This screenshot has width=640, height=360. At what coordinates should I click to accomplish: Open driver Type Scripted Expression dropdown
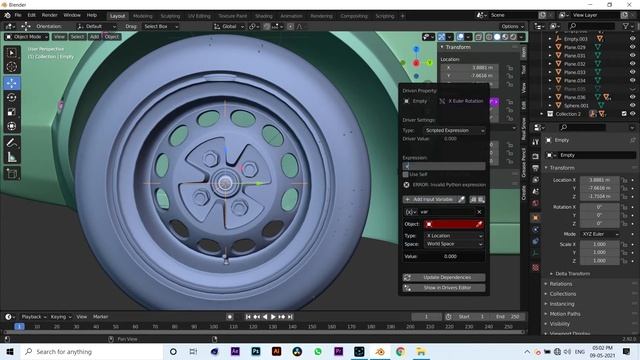click(454, 130)
